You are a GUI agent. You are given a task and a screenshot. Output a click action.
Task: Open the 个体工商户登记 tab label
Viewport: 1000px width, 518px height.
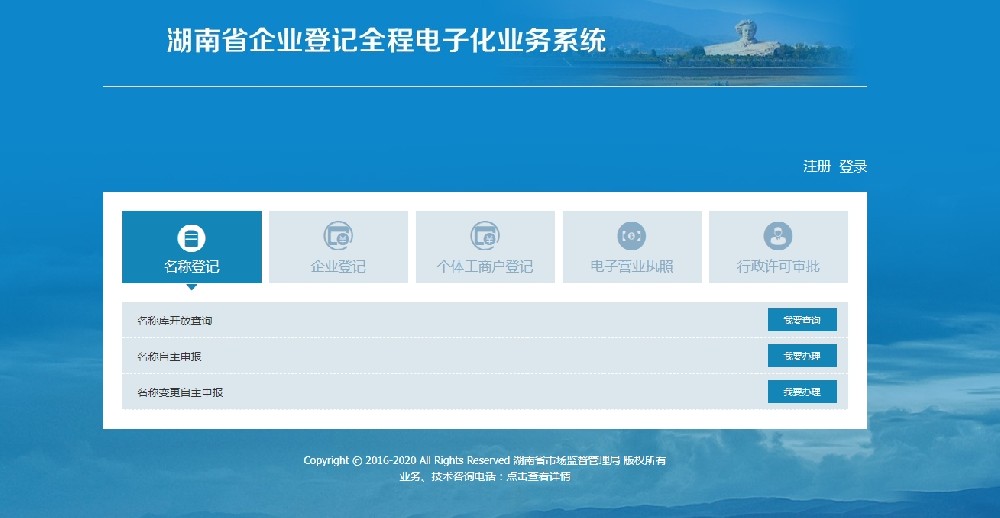point(485,267)
